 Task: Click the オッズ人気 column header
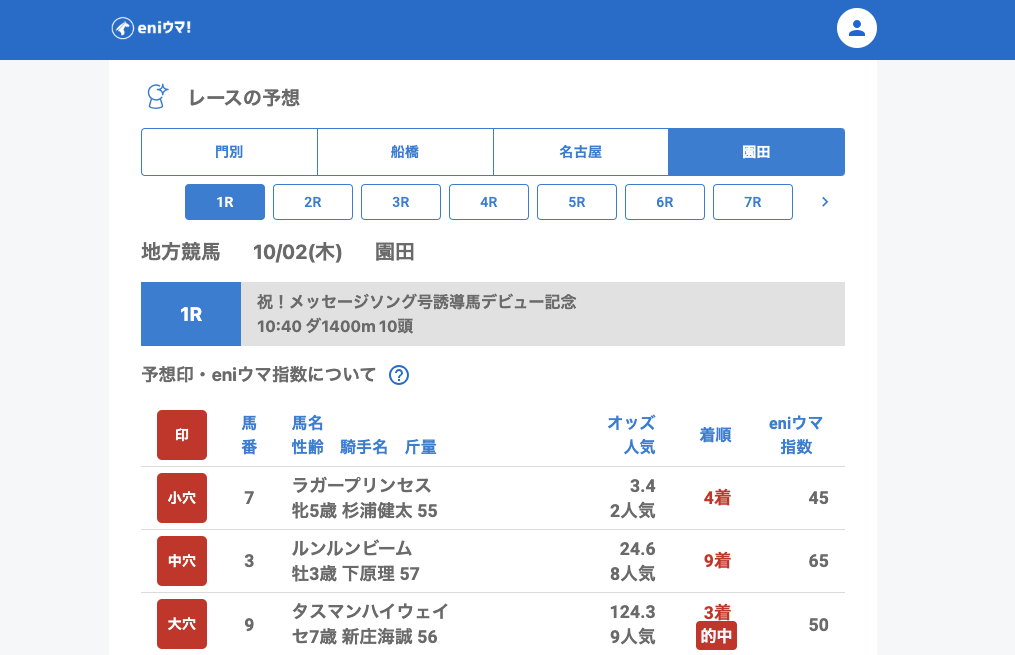tap(631, 435)
